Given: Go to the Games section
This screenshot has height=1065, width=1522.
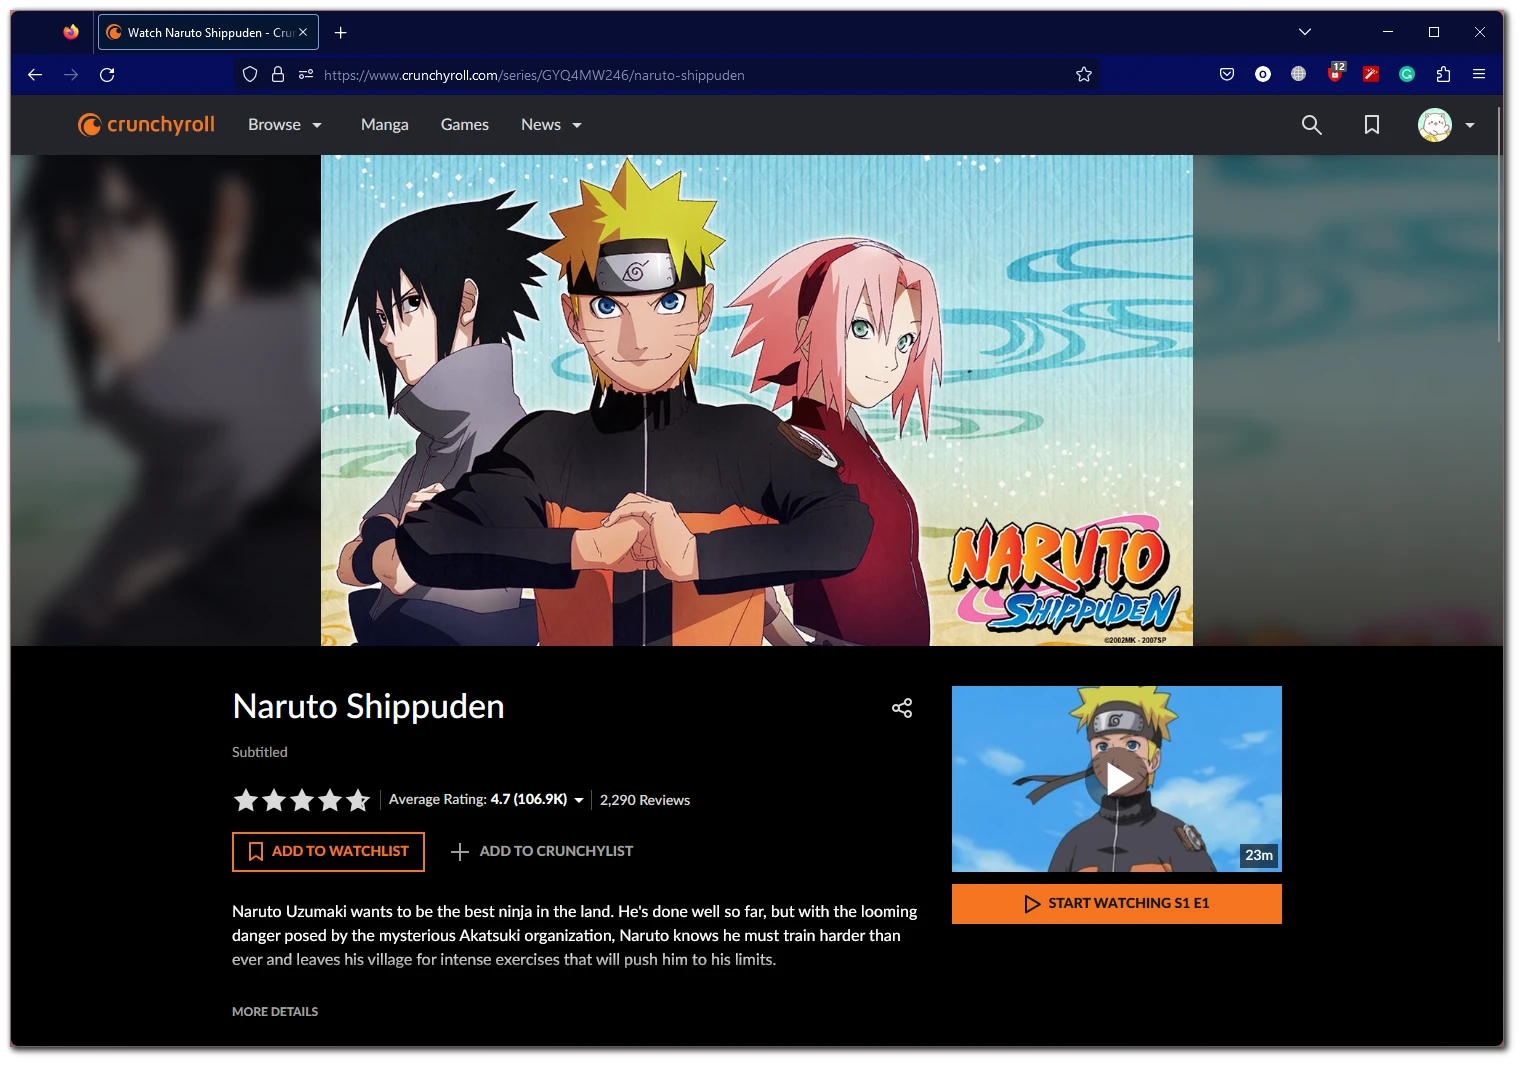Looking at the screenshot, I should tap(465, 125).
